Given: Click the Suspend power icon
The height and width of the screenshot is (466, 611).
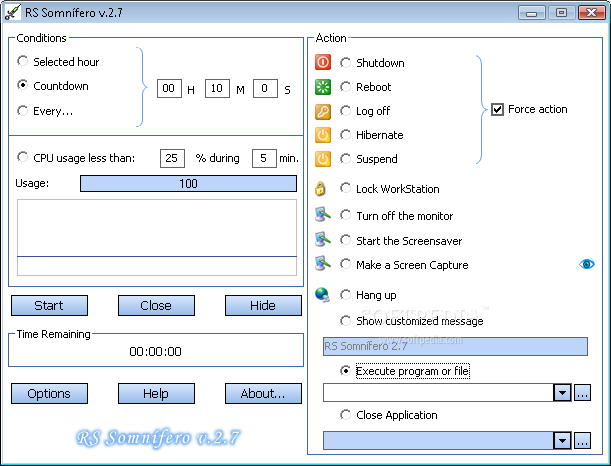Looking at the screenshot, I should (x=323, y=159).
